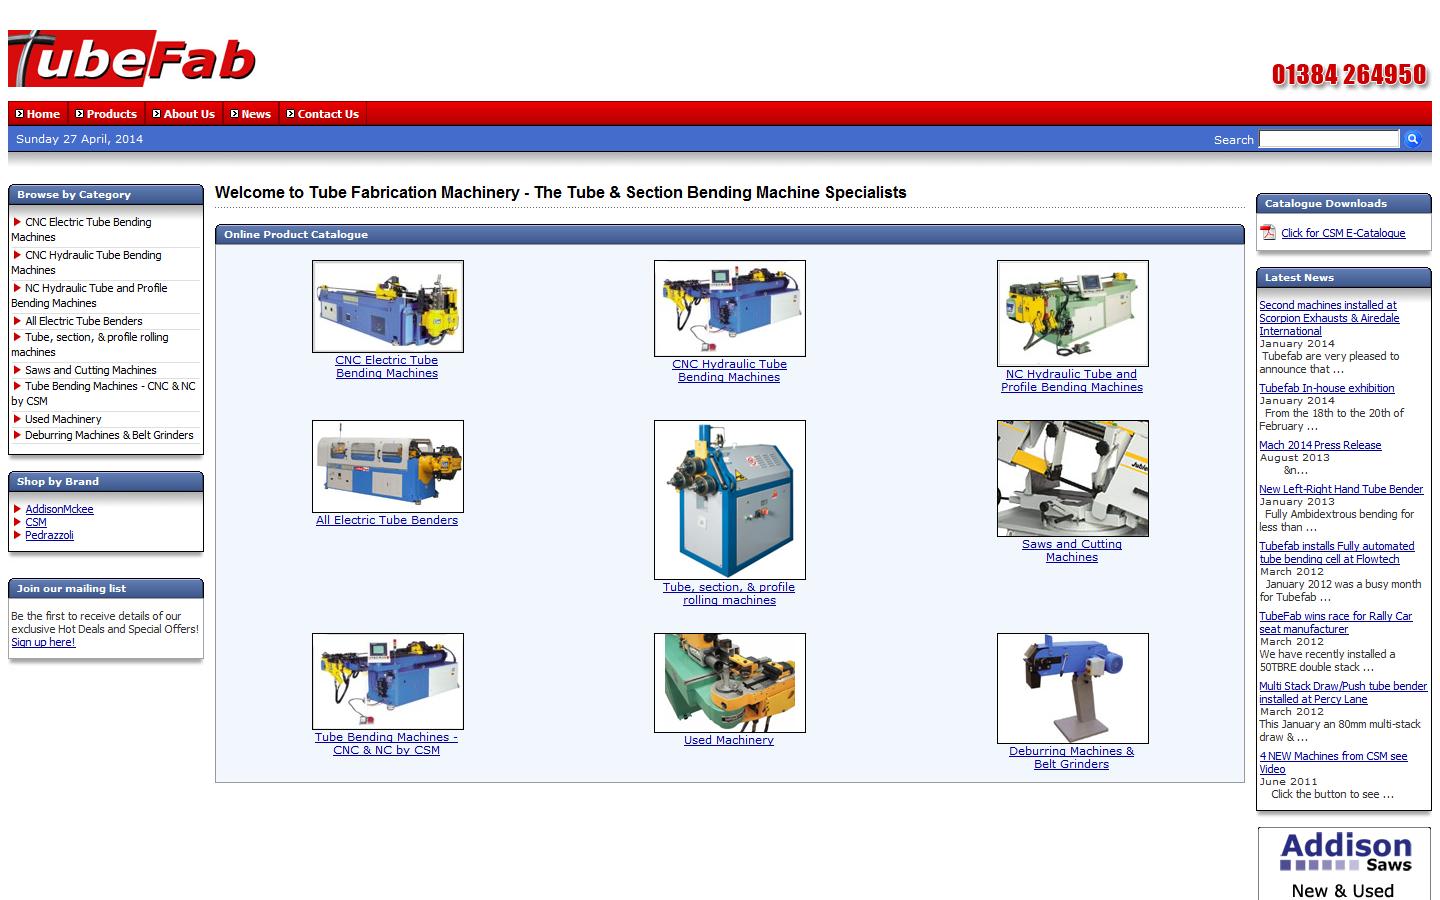
Task: Select the Pedrazzoli brand link
Action: (49, 535)
